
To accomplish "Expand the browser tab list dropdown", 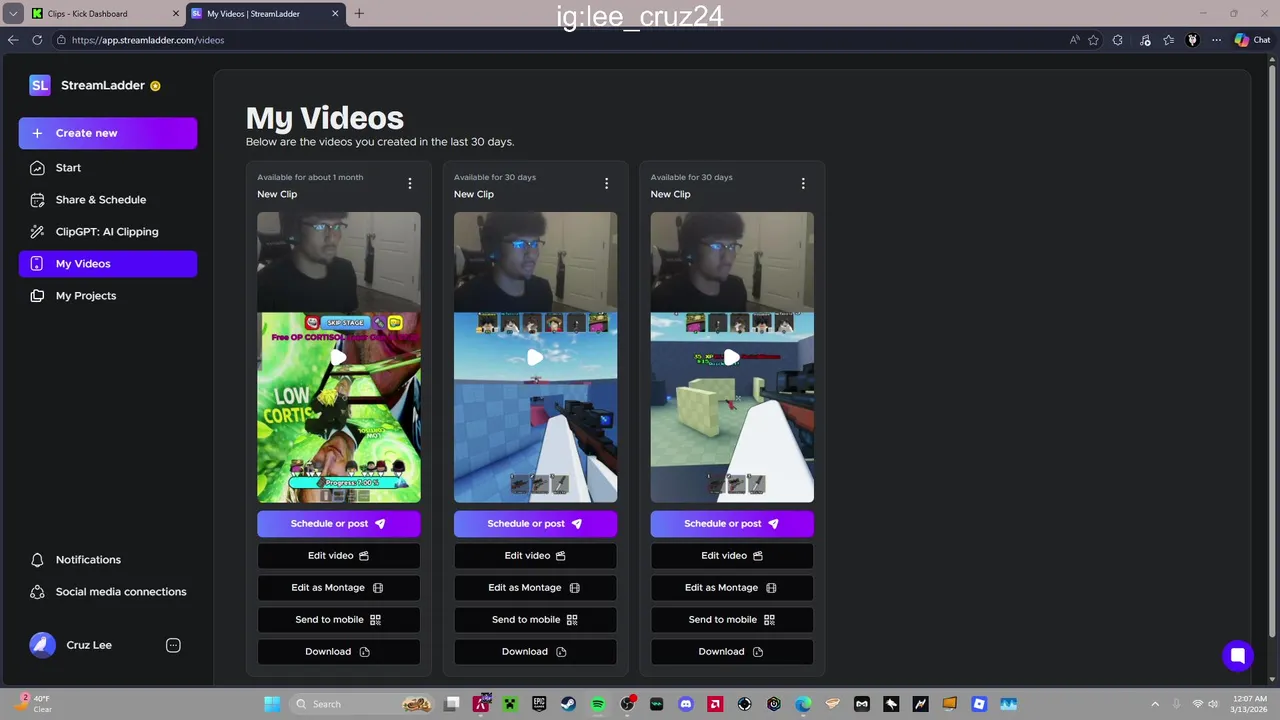I will (13, 14).
